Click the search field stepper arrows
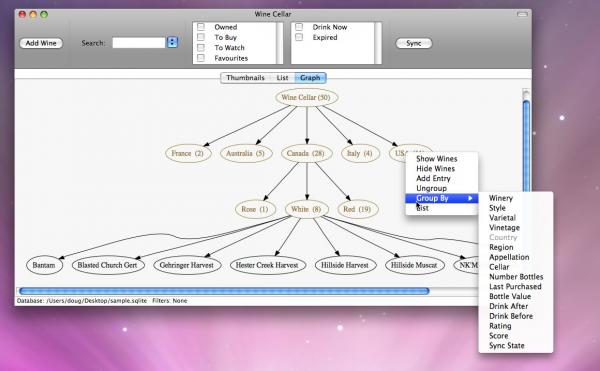600x371 pixels. (172, 42)
